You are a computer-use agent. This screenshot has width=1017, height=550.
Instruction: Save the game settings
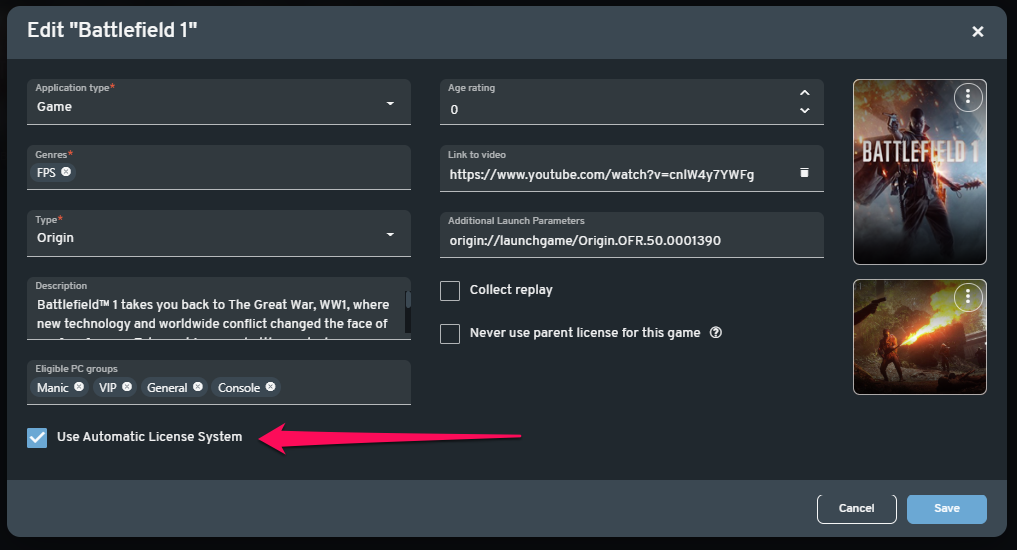pyautogui.click(x=946, y=508)
